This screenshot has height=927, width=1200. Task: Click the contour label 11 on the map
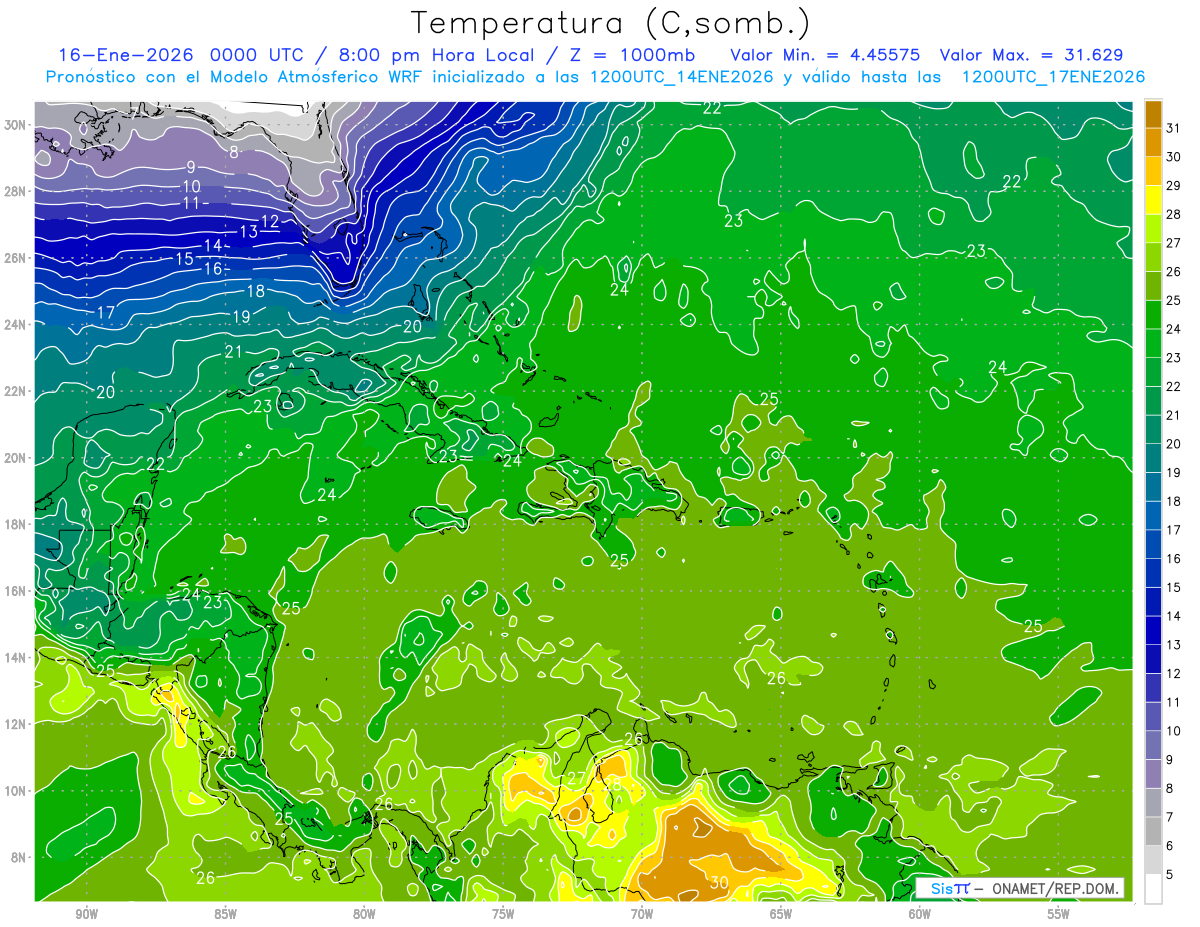click(192, 202)
